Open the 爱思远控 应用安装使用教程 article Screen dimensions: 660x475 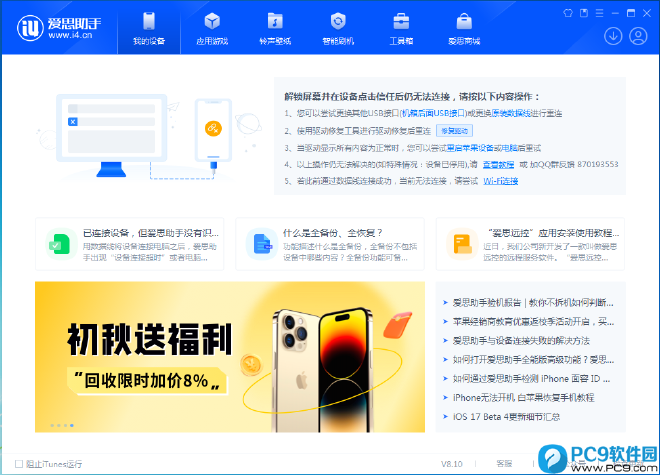pos(553,233)
